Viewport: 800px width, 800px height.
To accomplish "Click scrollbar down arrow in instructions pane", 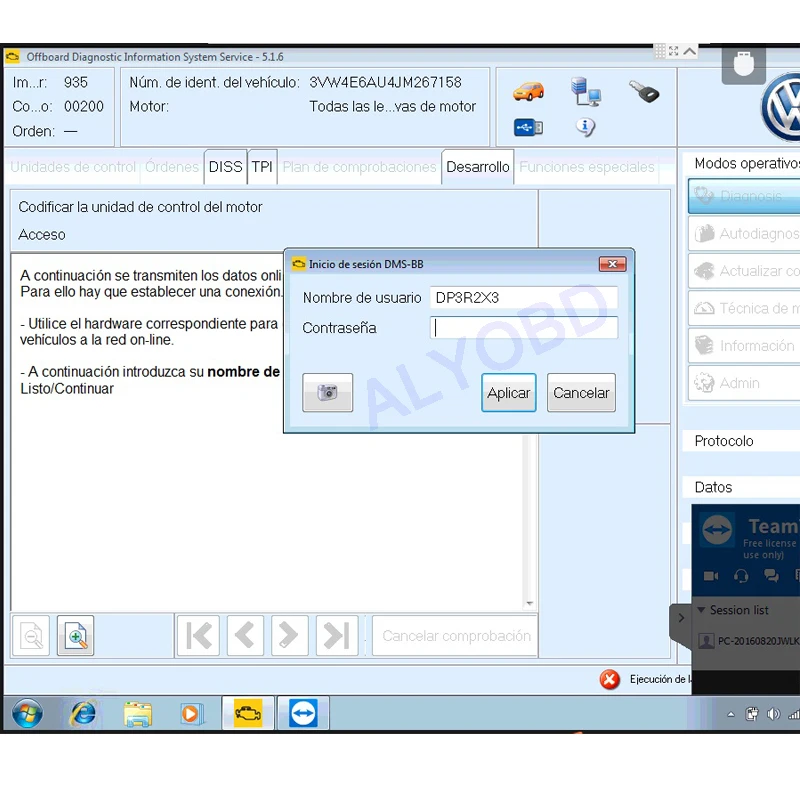I will [530, 604].
